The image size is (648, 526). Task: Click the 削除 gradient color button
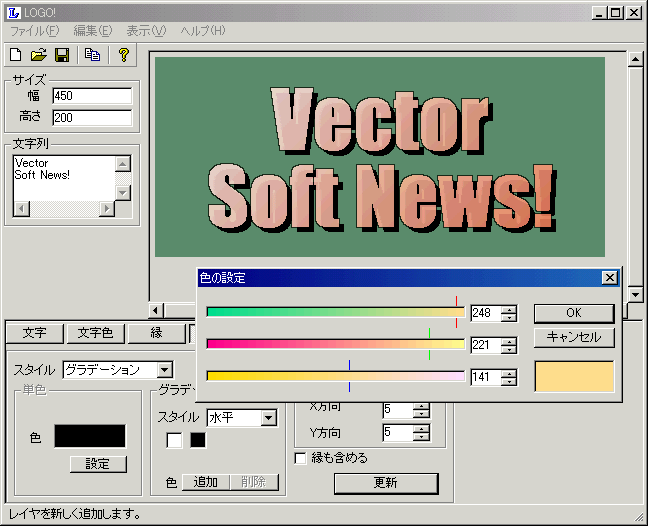[x=254, y=482]
